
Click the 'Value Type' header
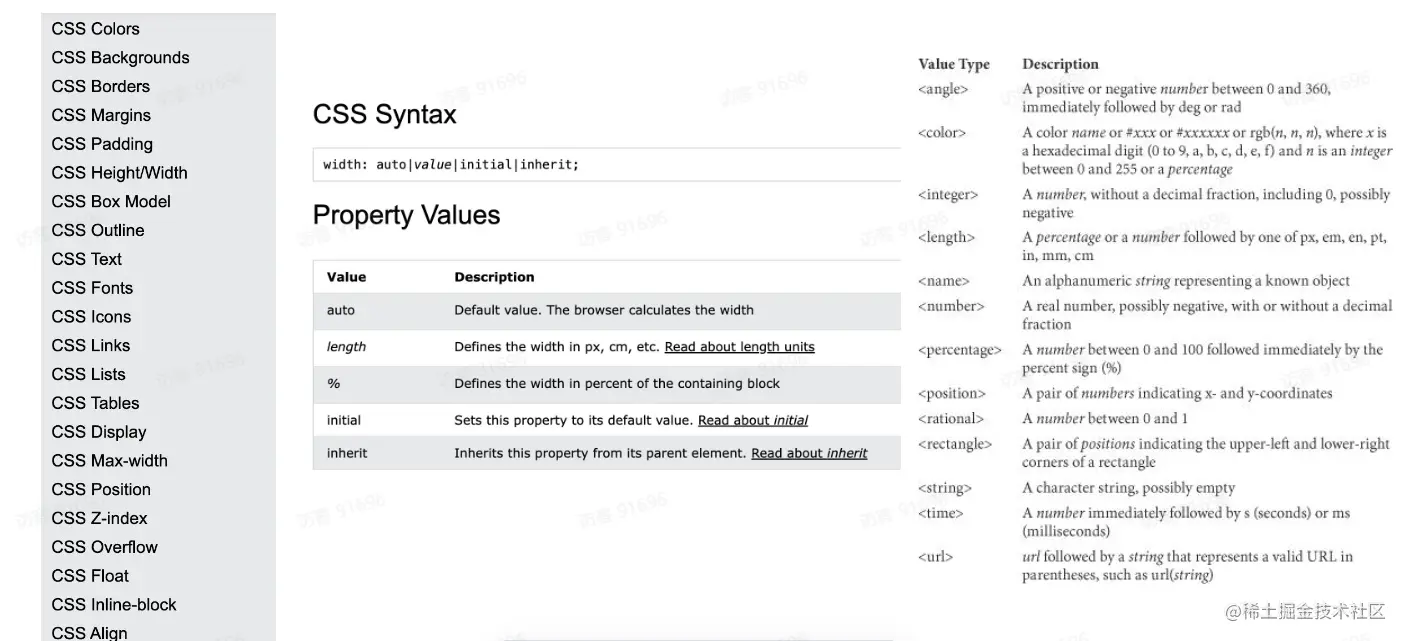coord(954,64)
